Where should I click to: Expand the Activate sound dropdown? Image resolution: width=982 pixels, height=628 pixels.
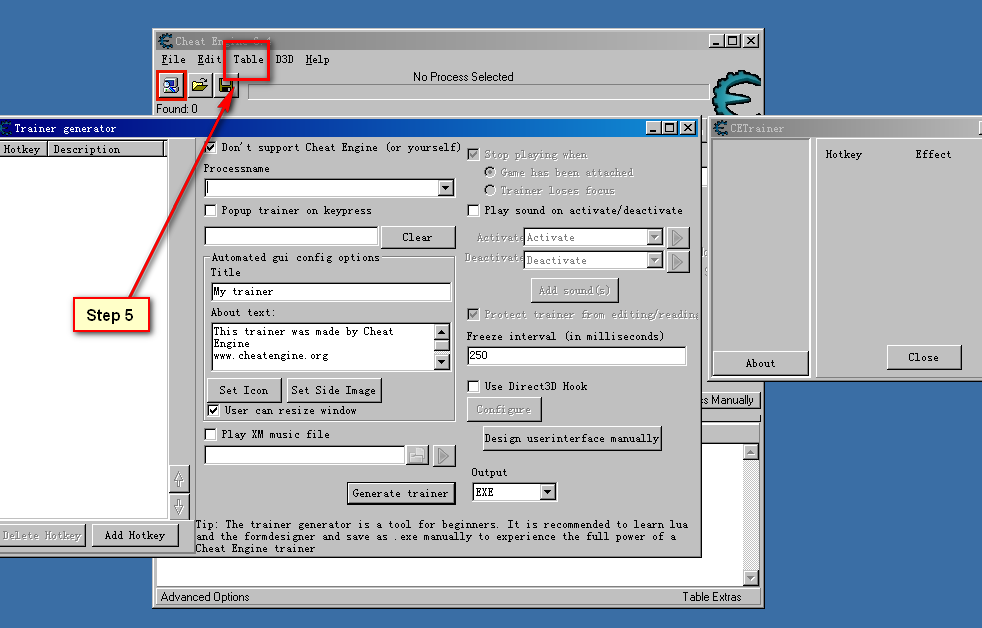coord(654,237)
